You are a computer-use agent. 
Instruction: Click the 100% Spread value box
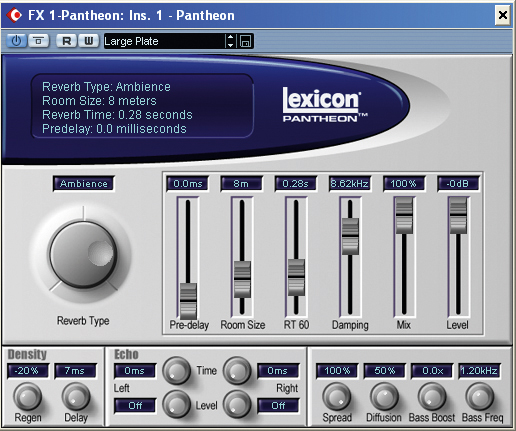point(337,371)
